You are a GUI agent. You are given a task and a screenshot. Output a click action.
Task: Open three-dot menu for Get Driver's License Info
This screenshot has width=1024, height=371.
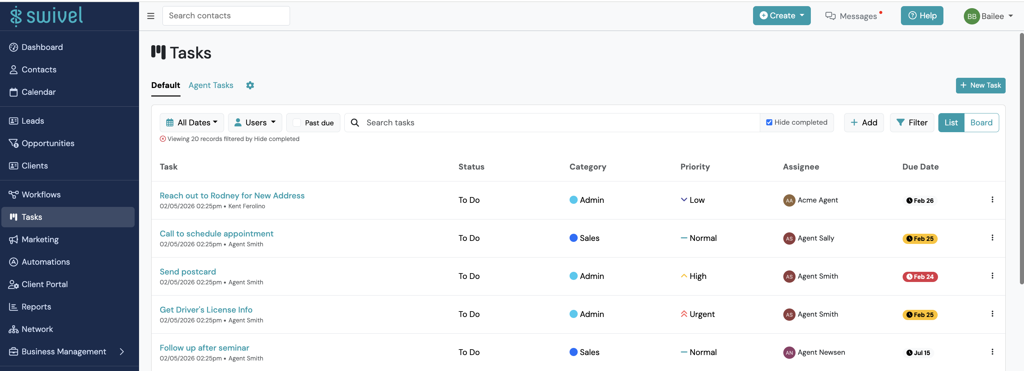click(x=992, y=314)
